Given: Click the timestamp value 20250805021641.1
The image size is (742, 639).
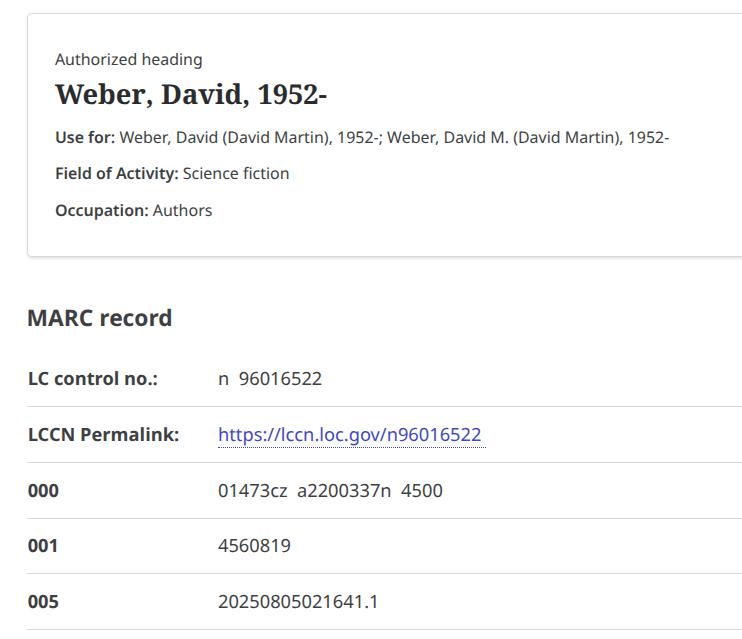Looking at the screenshot, I should [298, 602].
